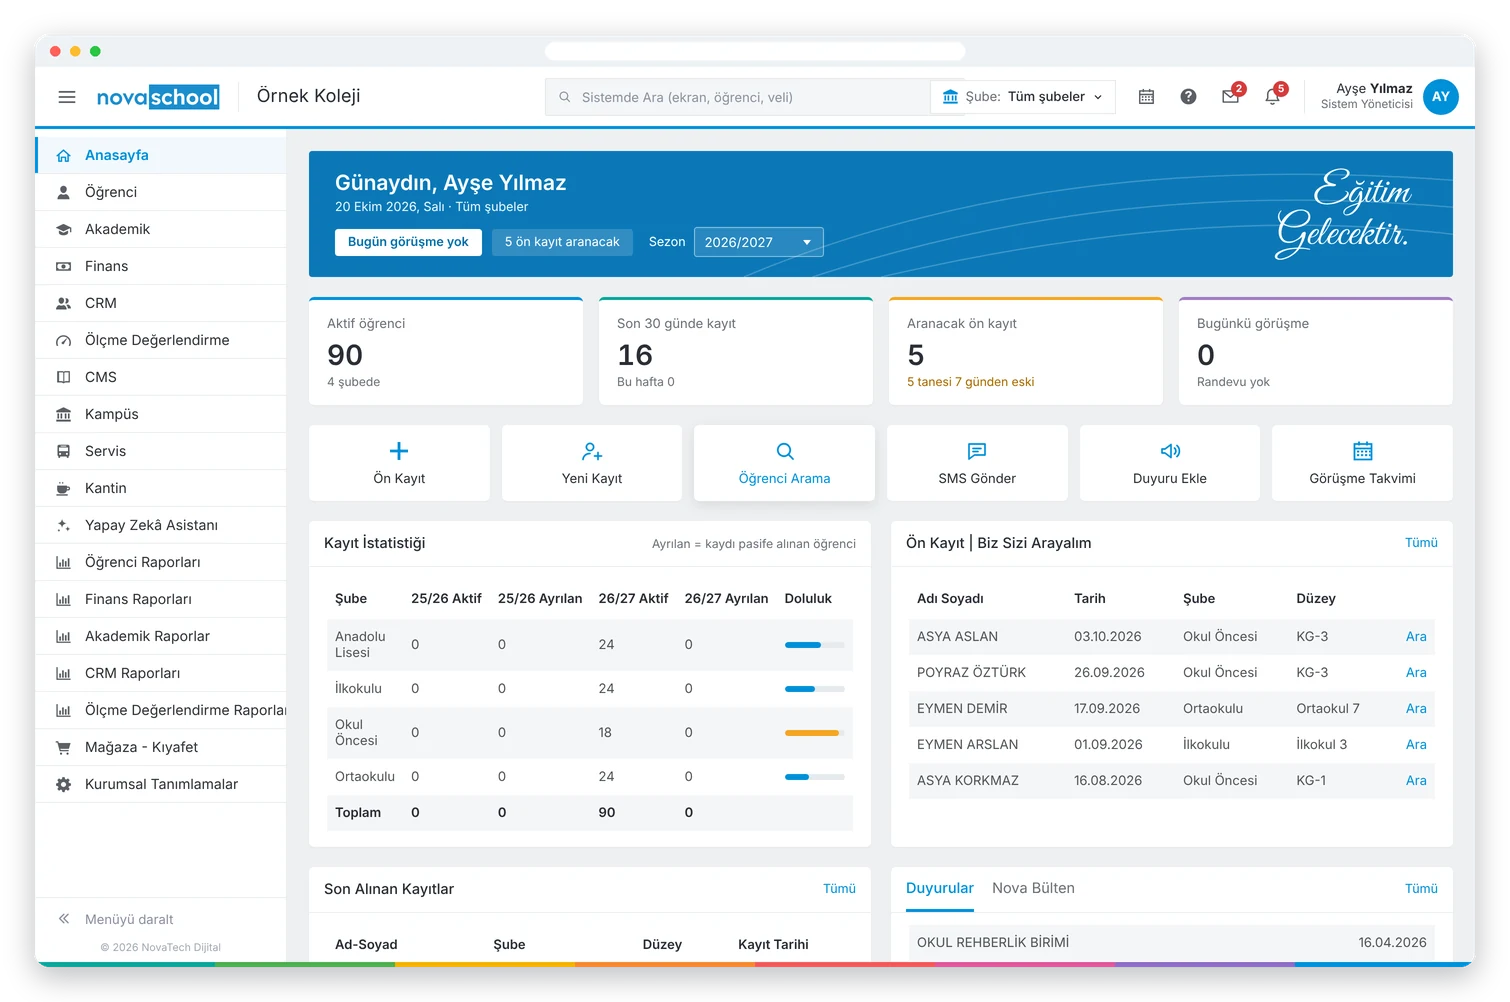The height and width of the screenshot is (1002, 1510).
Task: Open the CRM sidebar menu
Action: click(x=160, y=303)
